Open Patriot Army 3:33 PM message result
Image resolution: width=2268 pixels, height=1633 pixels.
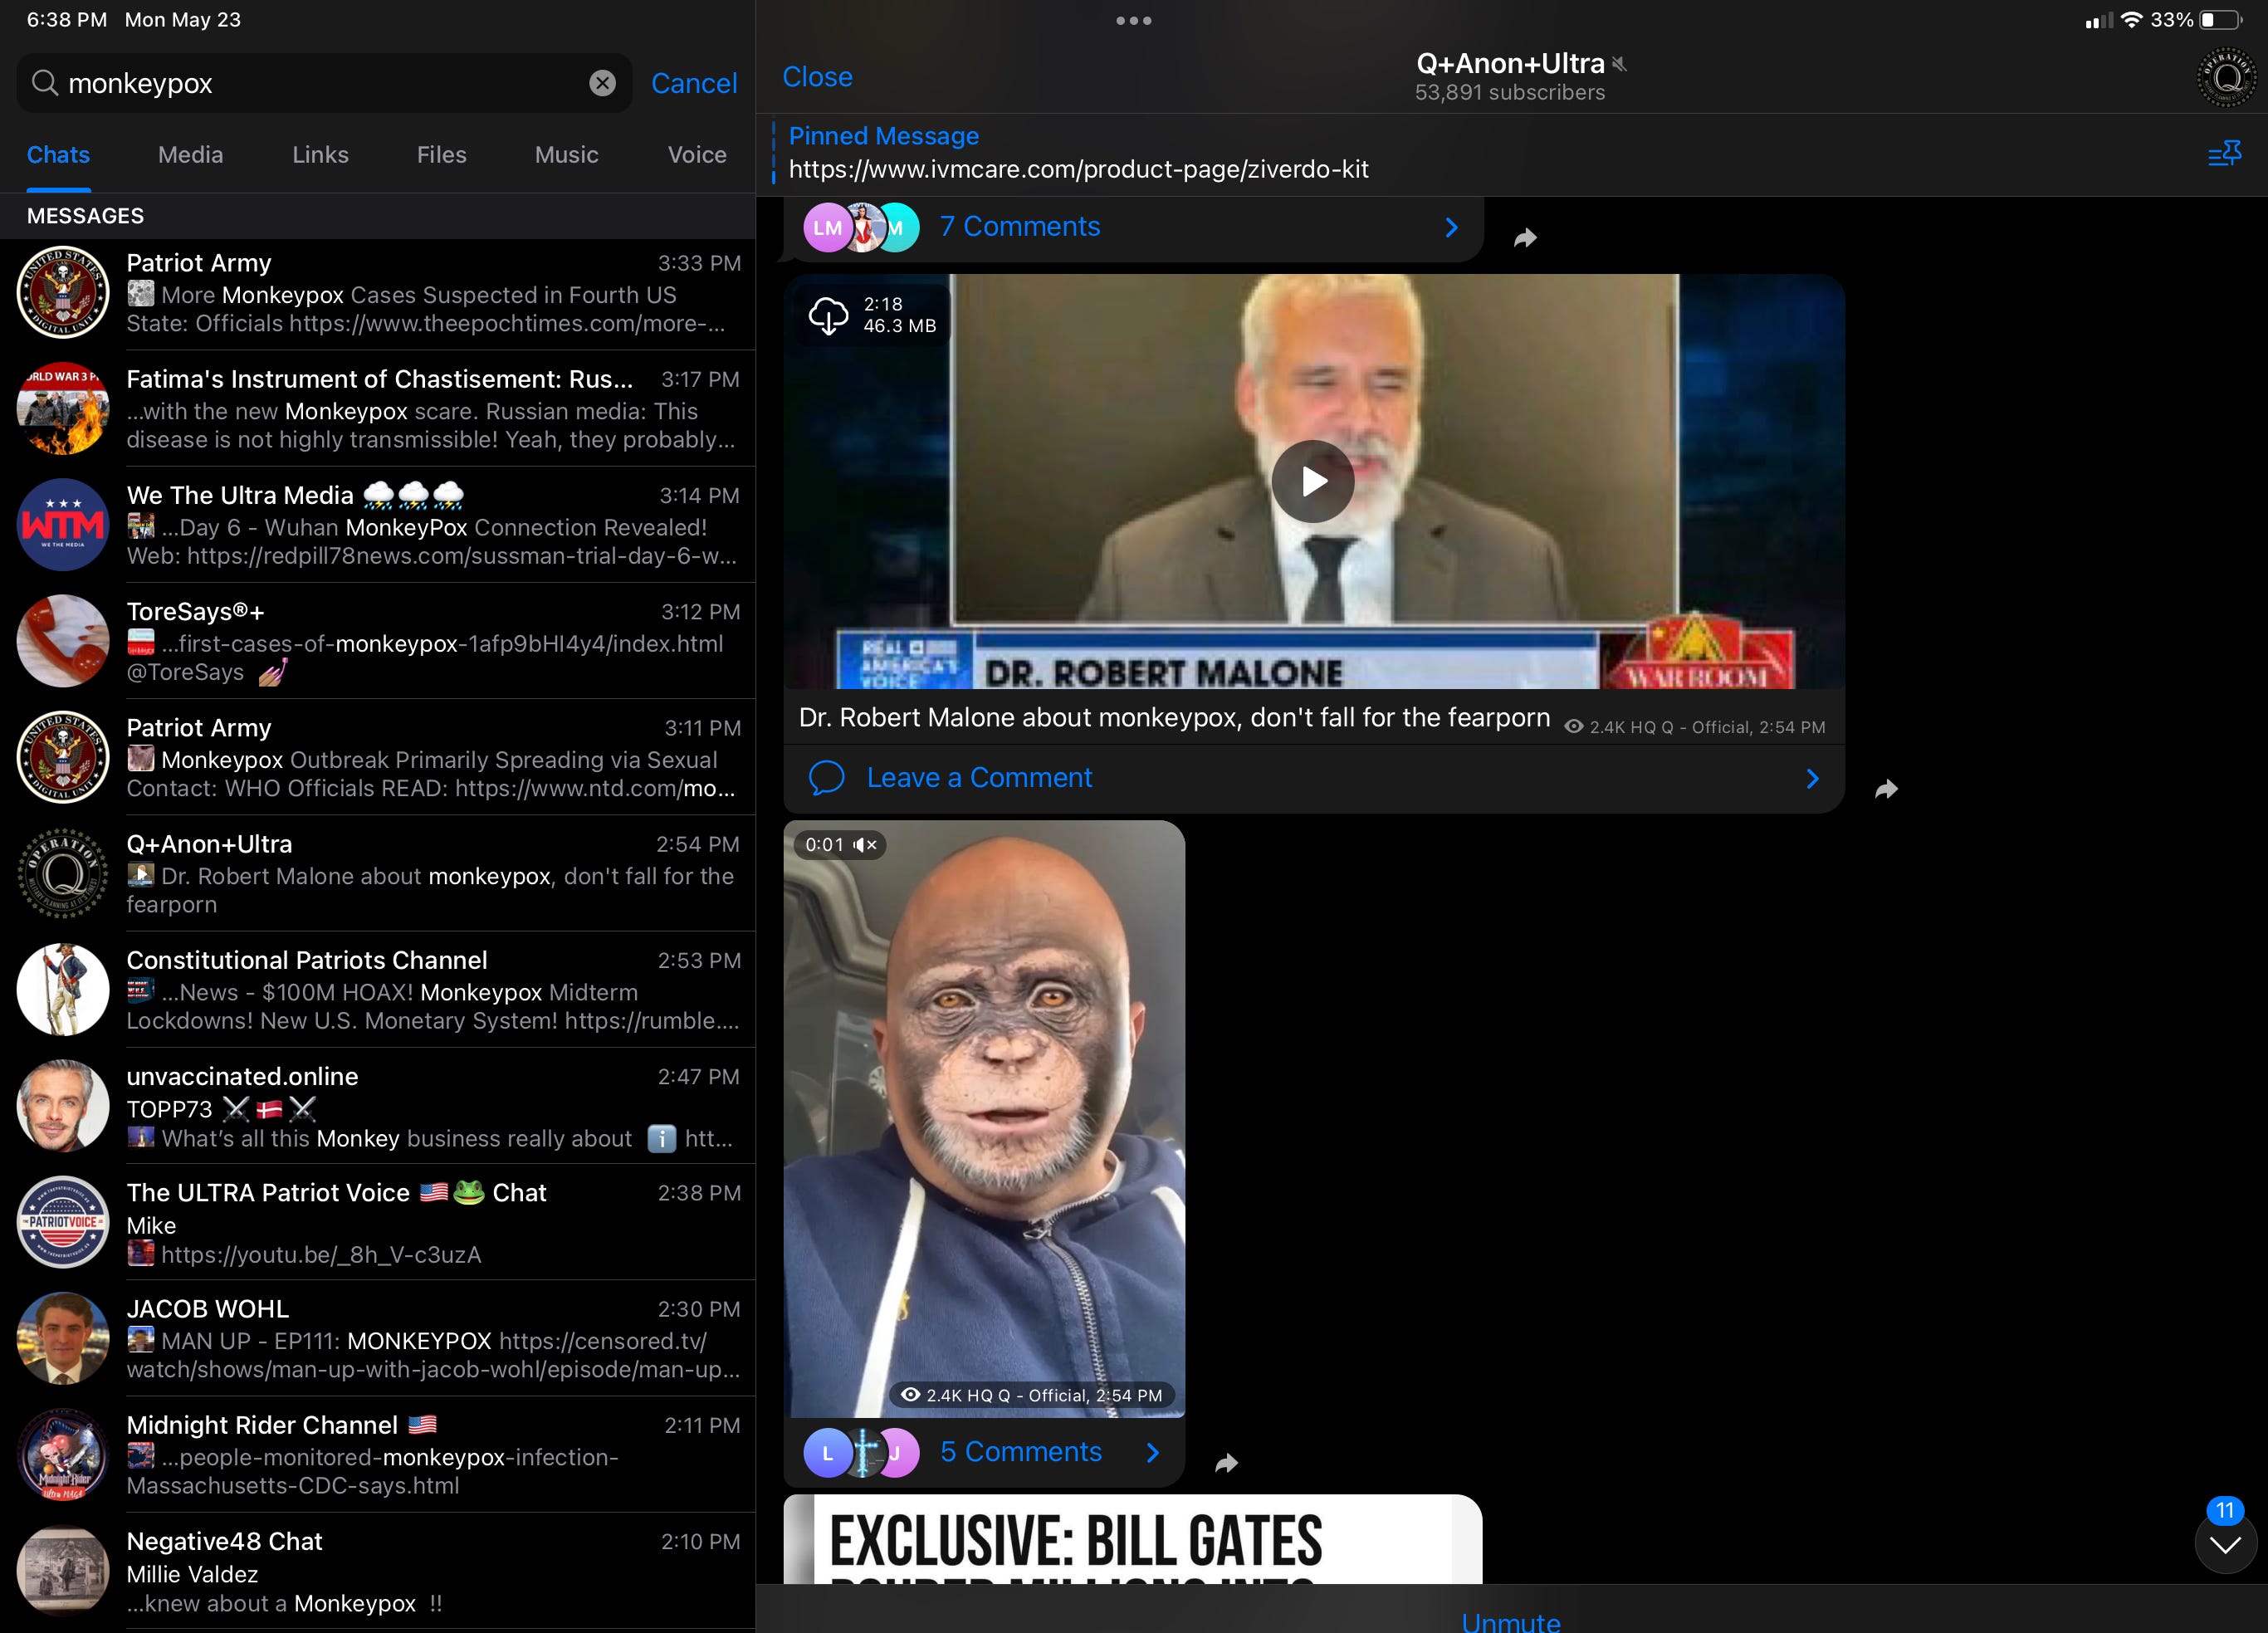coord(377,293)
